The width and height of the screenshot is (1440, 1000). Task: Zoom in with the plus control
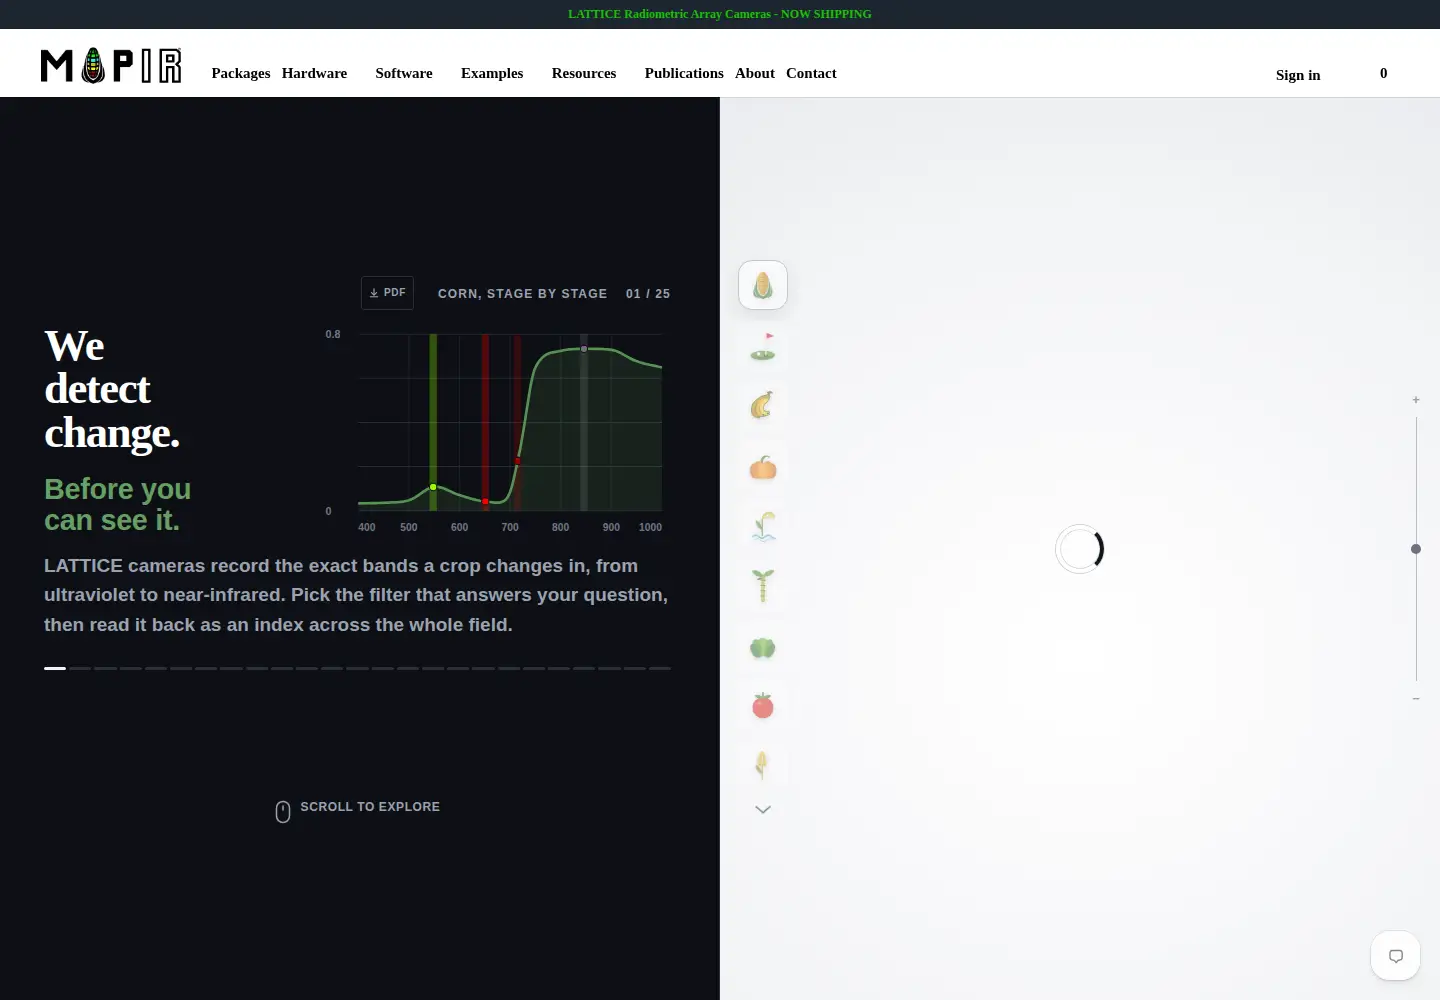coord(1416,400)
